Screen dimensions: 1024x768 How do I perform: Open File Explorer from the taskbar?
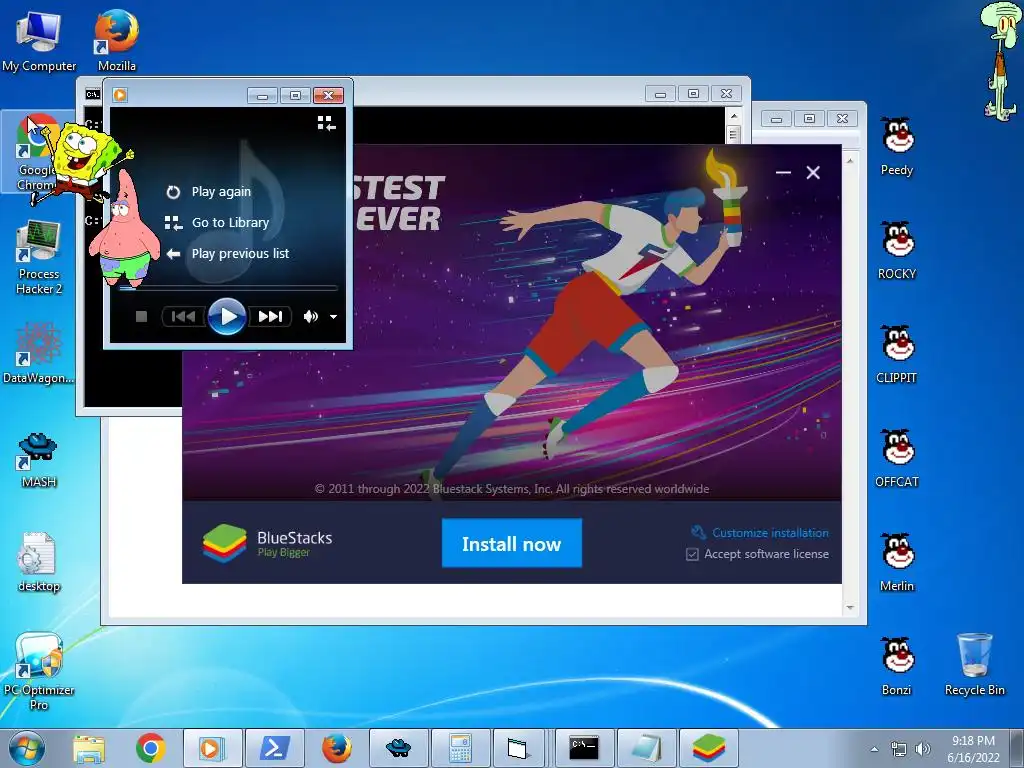coord(89,748)
